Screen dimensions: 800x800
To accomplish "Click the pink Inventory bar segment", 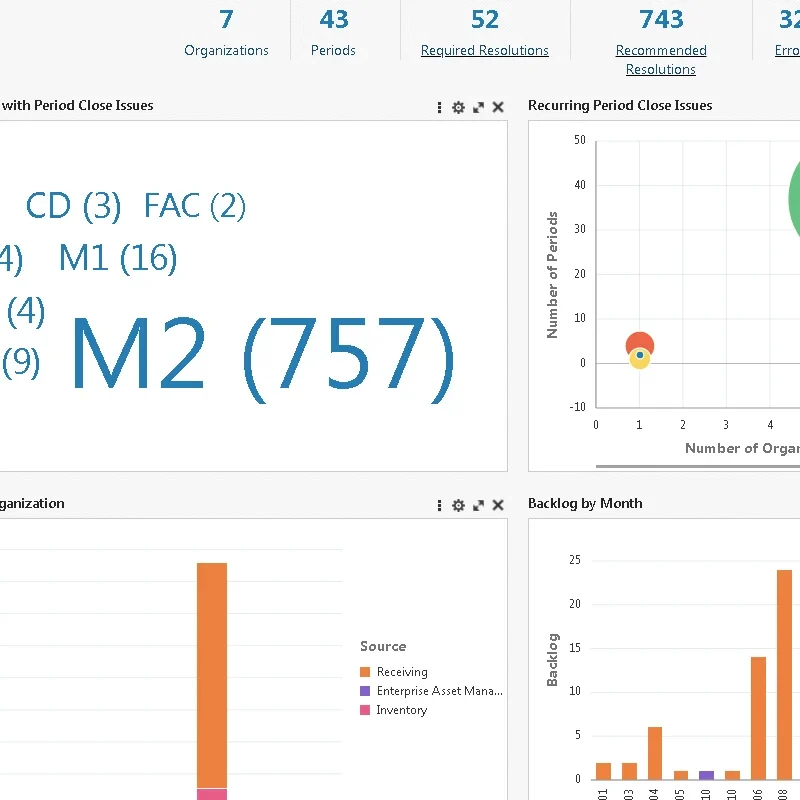I will pyautogui.click(x=212, y=794).
